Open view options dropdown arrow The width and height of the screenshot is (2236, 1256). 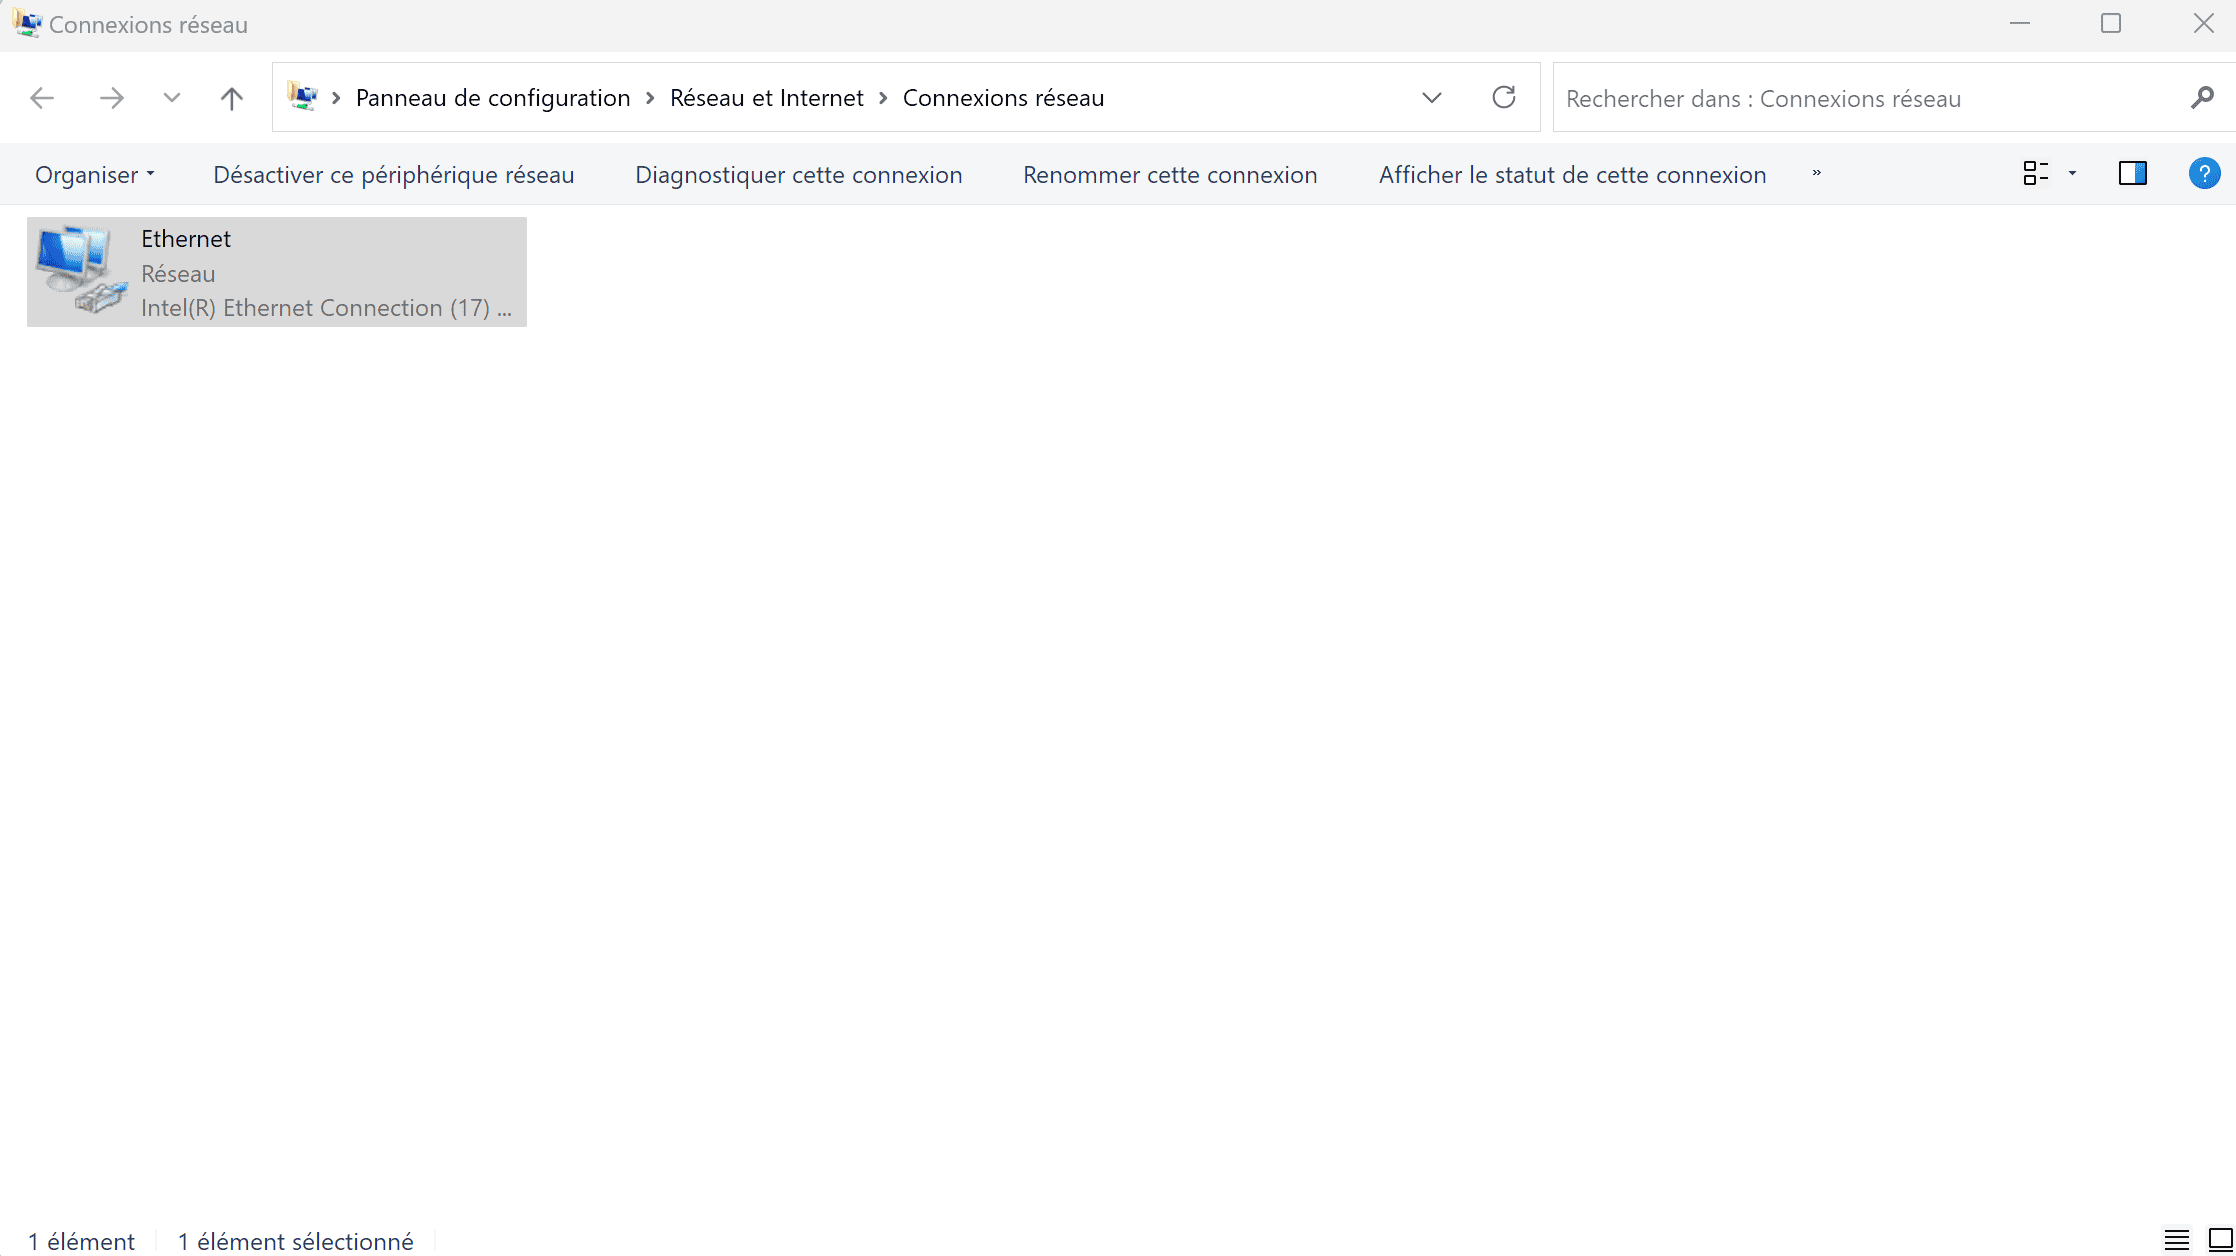[2072, 174]
